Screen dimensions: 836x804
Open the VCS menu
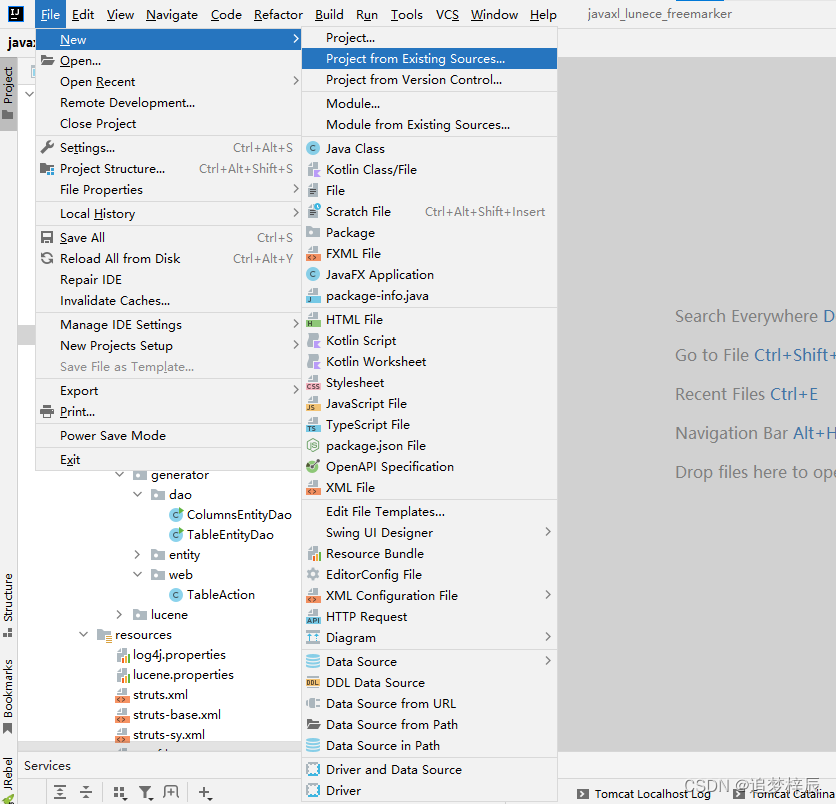pyautogui.click(x=447, y=14)
